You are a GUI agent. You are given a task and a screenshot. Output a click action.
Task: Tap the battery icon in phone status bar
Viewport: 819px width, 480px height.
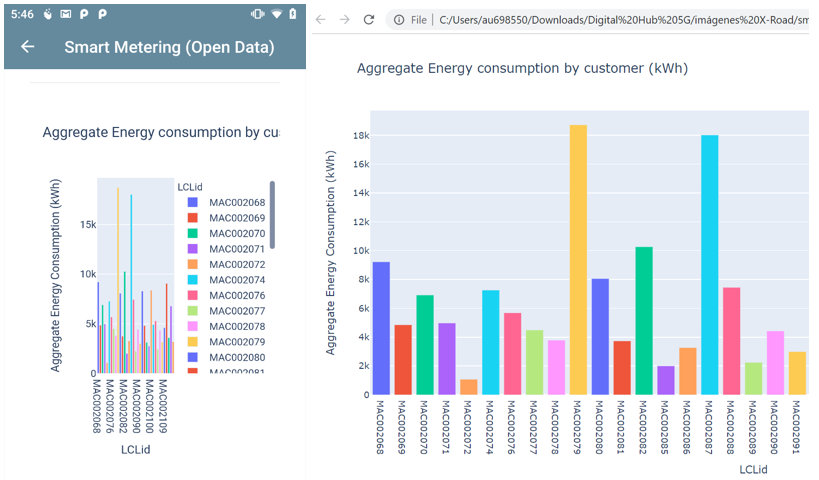[x=292, y=14]
